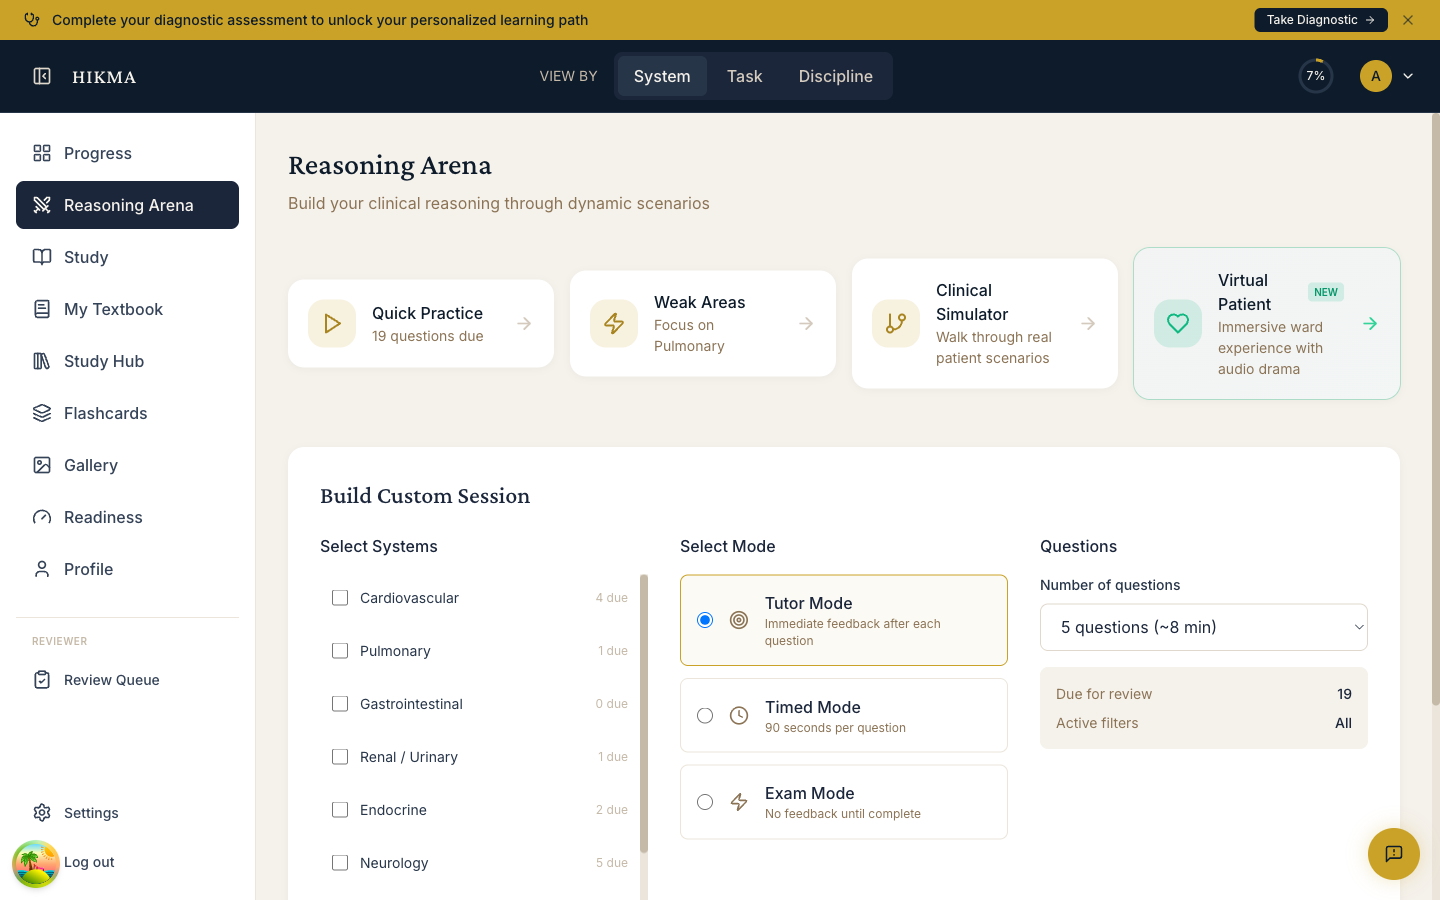The height and width of the screenshot is (900, 1440).
Task: Open the Study Hub menu item
Action: pyautogui.click(x=127, y=361)
